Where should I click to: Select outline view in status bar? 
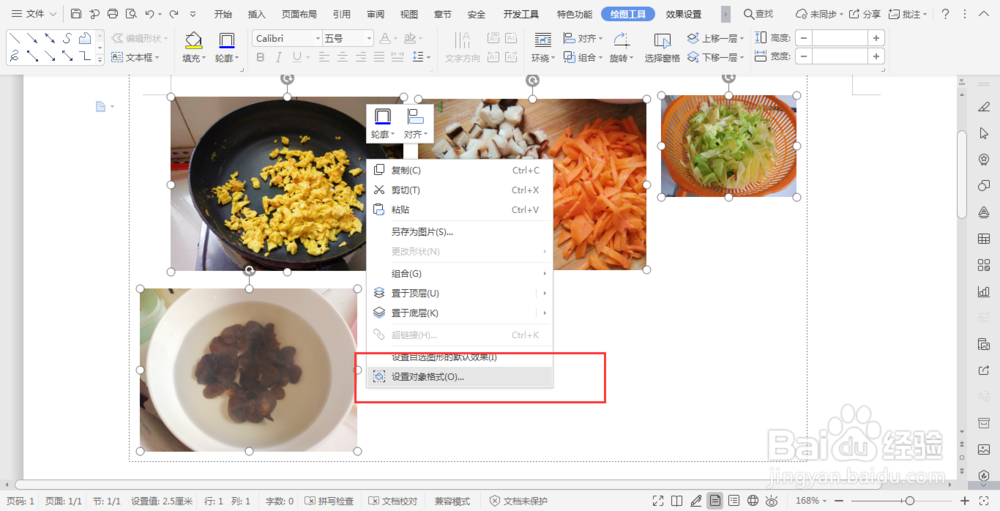click(734, 501)
